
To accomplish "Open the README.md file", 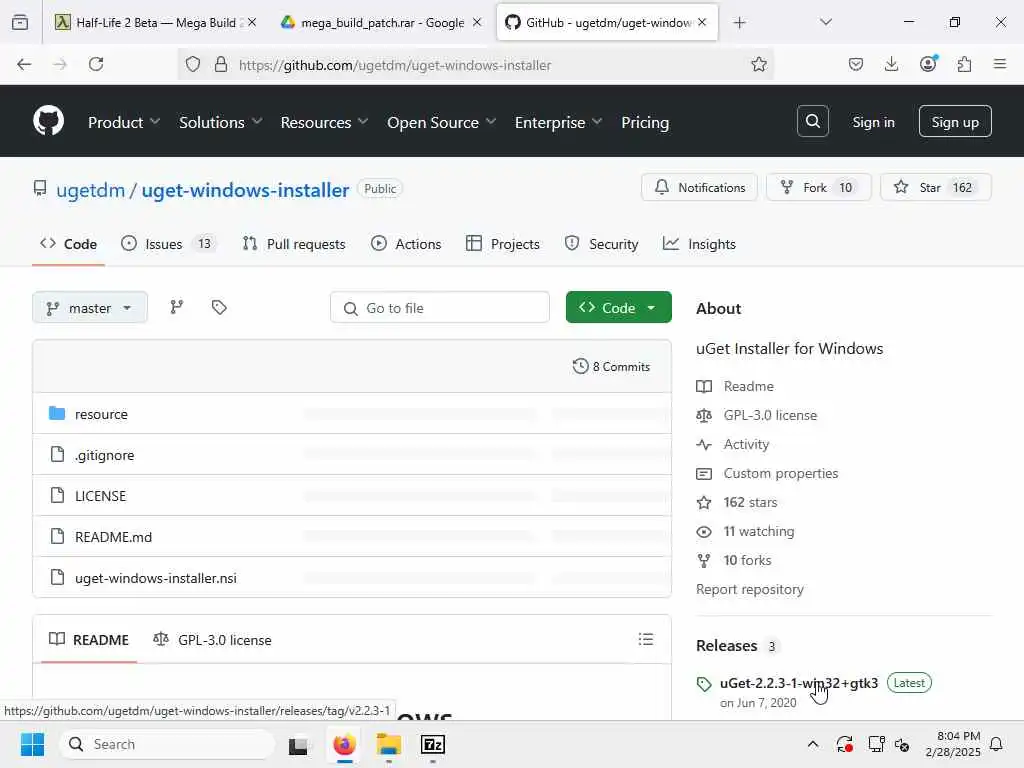I will 114,537.
